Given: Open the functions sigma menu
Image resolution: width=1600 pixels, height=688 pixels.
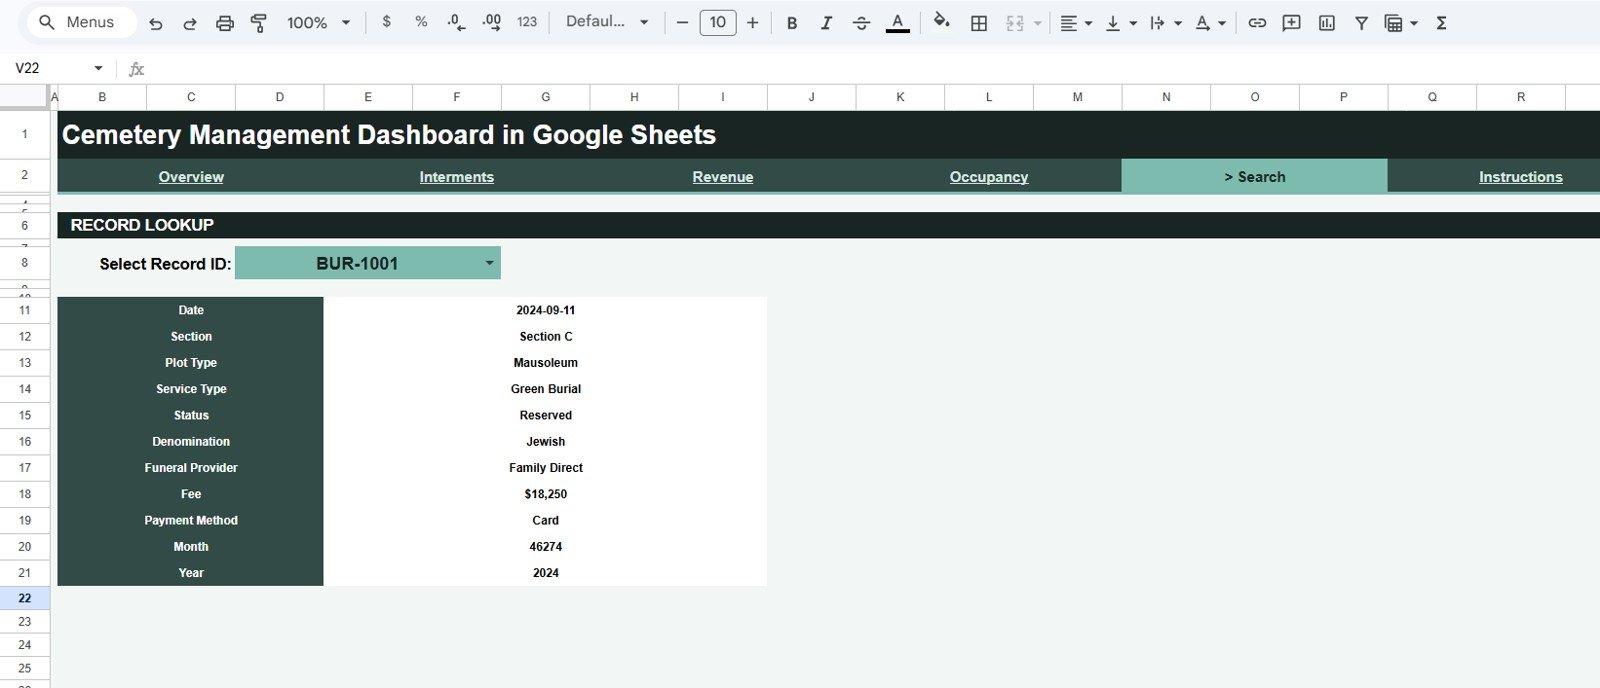Looking at the screenshot, I should coord(1441,23).
